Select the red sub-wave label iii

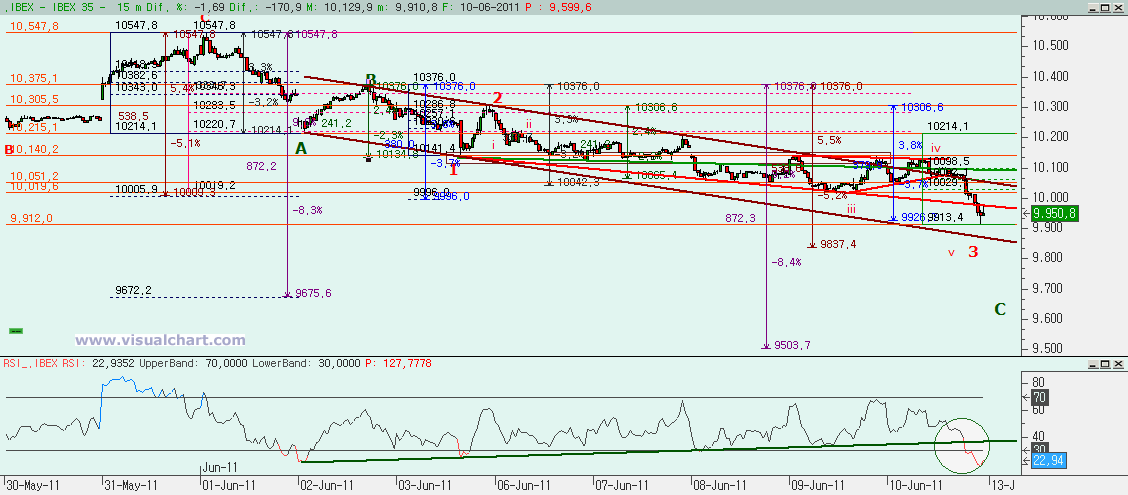pyautogui.click(x=851, y=209)
